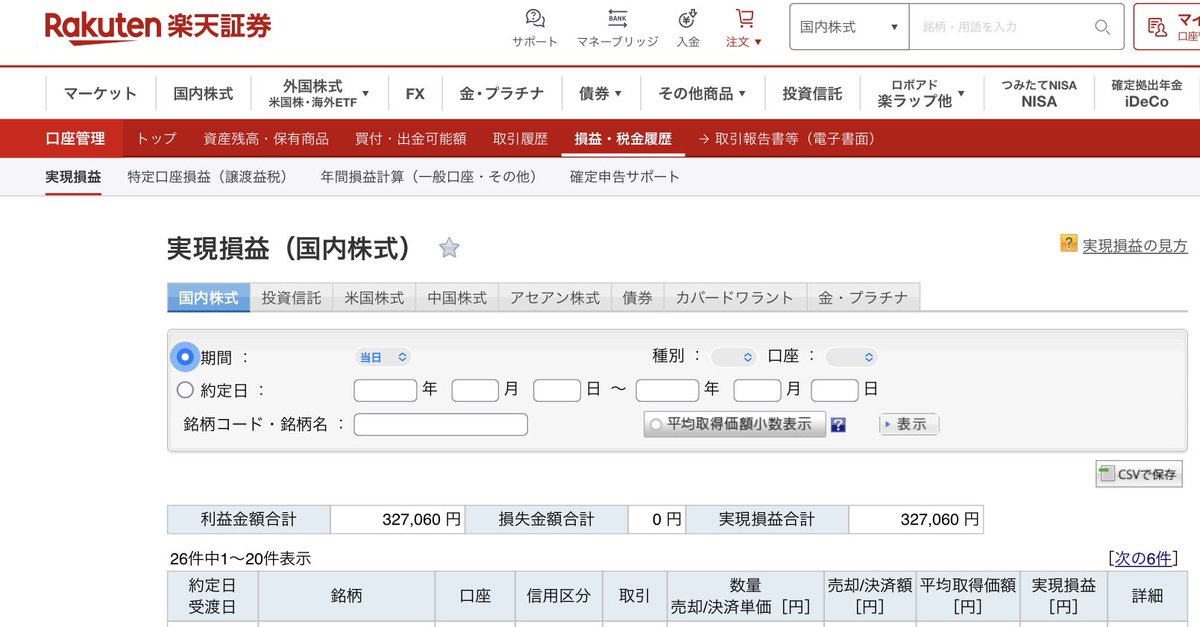
Task: Open the 金・プラチナ main navigation item
Action: (502, 93)
